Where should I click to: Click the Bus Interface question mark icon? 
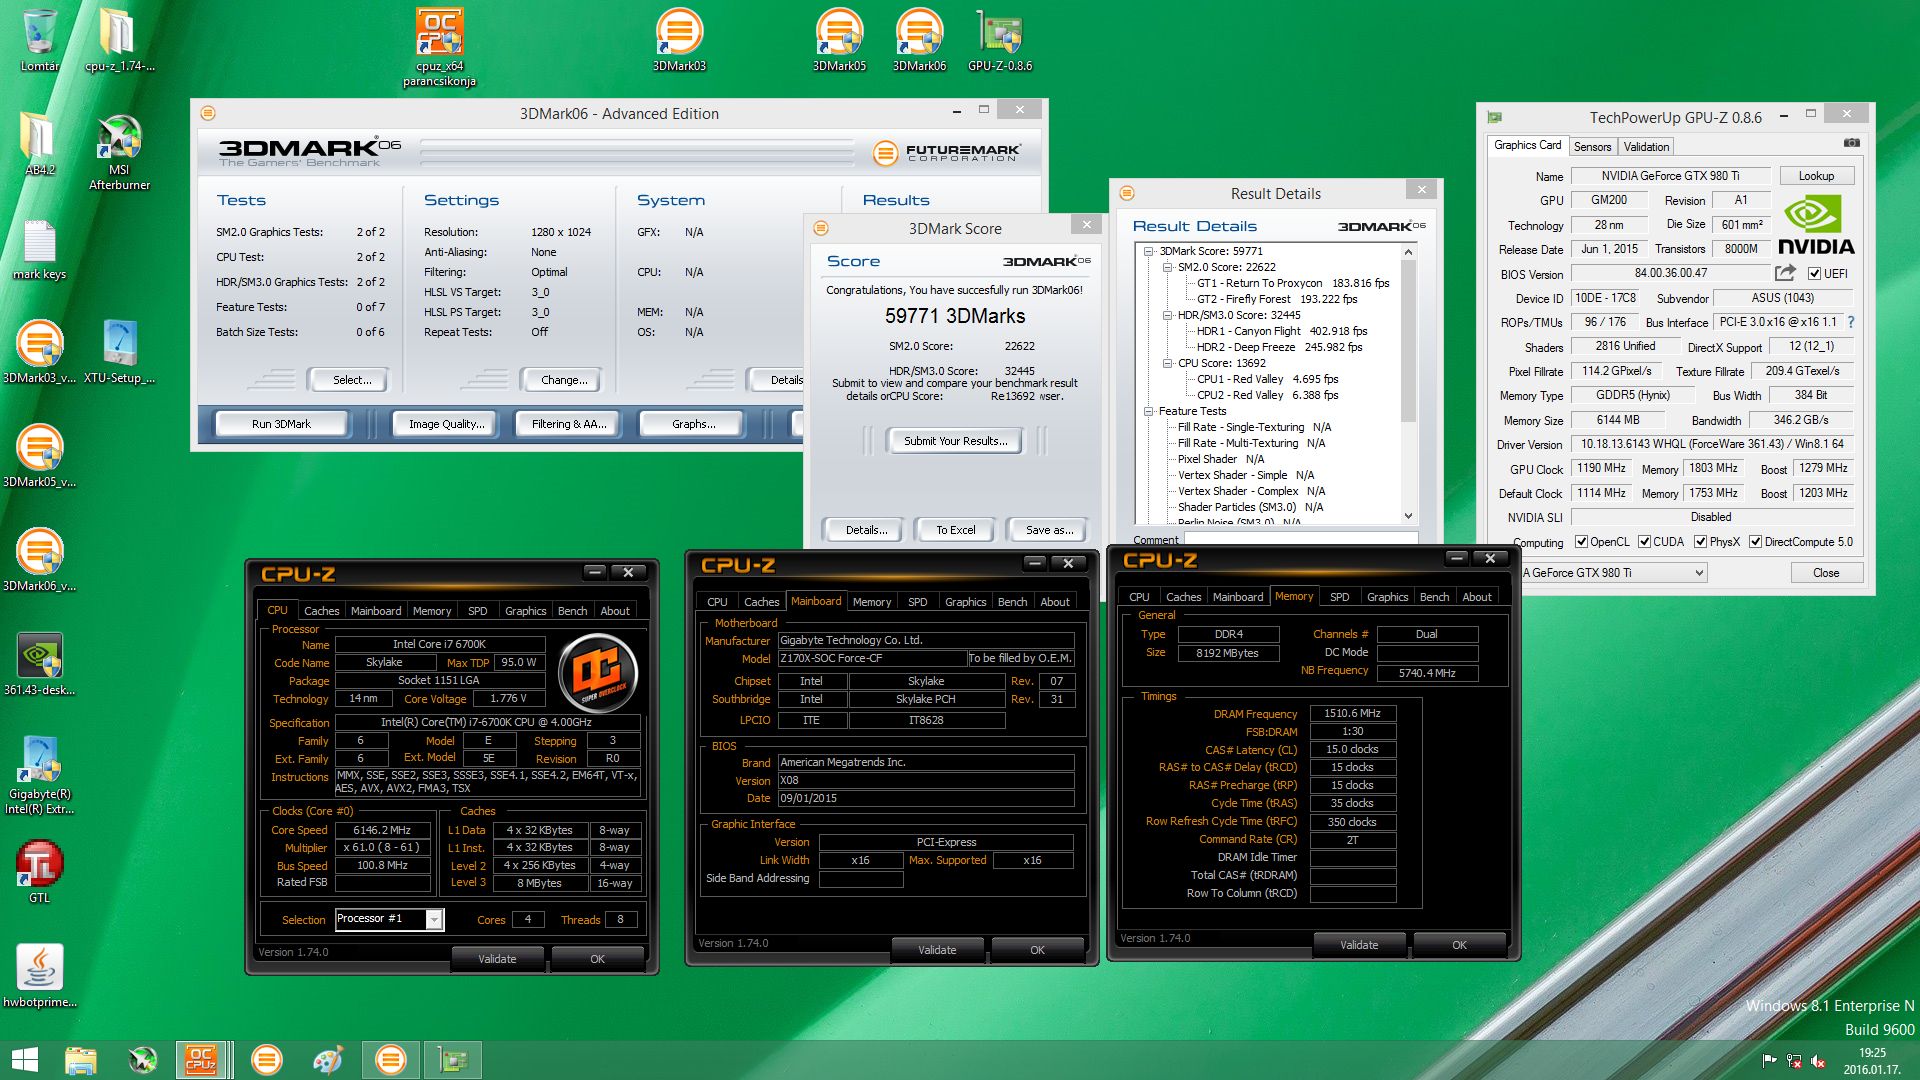pyautogui.click(x=1851, y=322)
